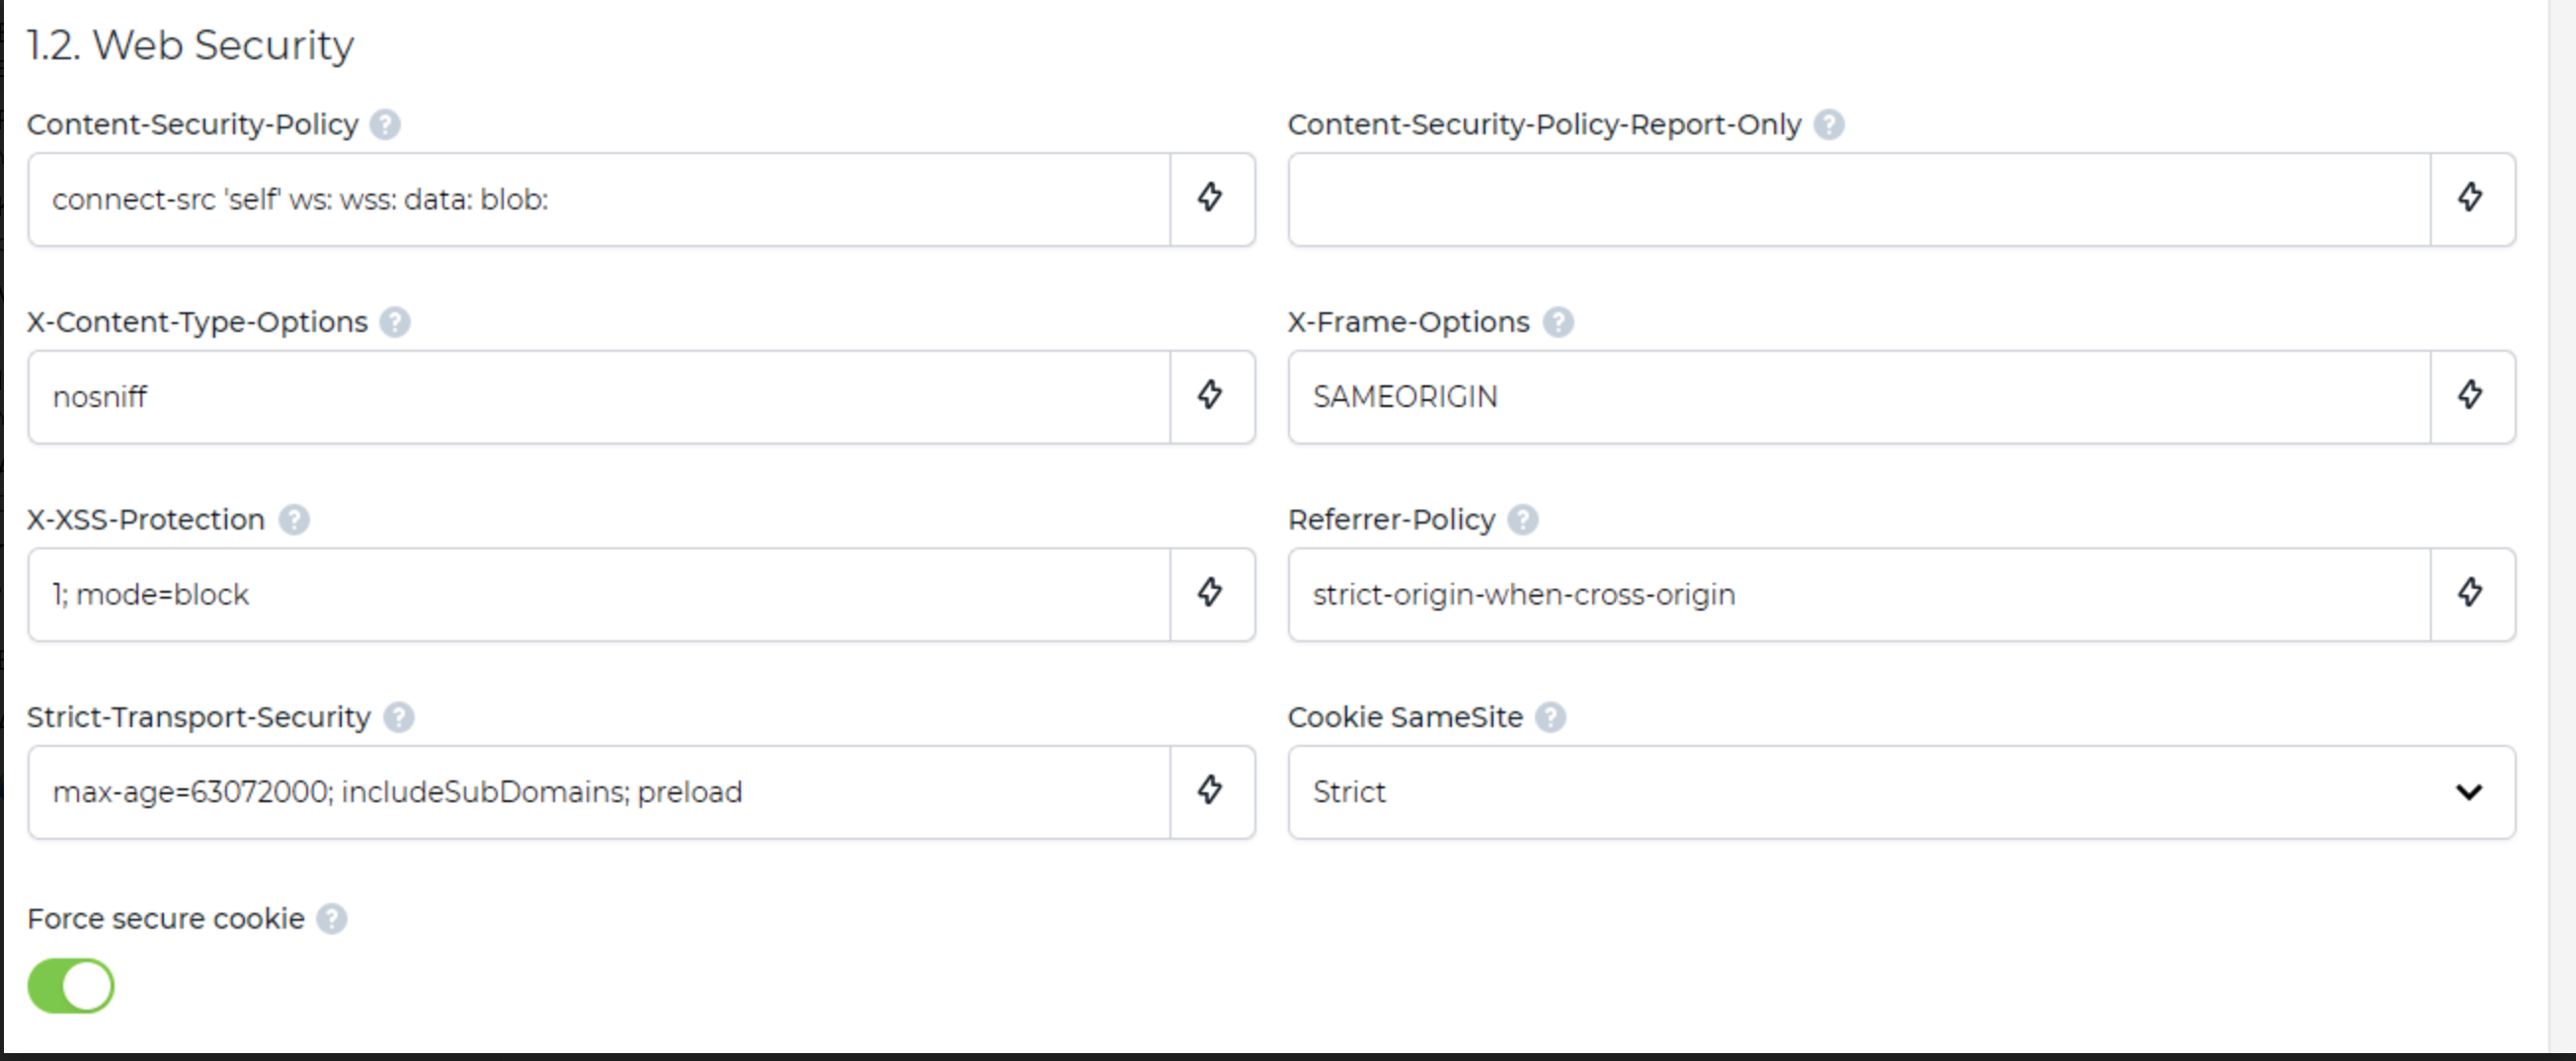Select the SAMEORIGIN X-Frame-Options field
The height and width of the screenshot is (1061, 2576).
(1859, 397)
